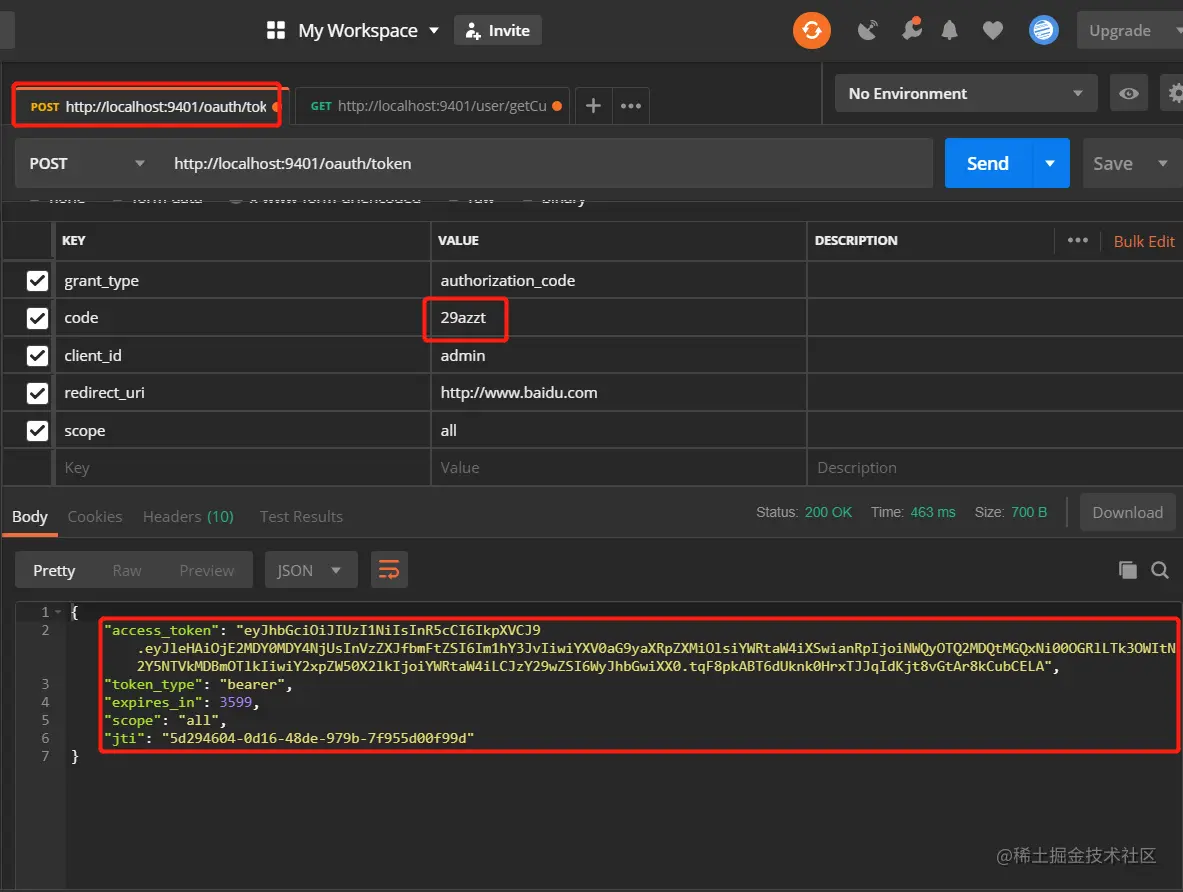Click the jti value in response
1183x892 pixels.
318,738
